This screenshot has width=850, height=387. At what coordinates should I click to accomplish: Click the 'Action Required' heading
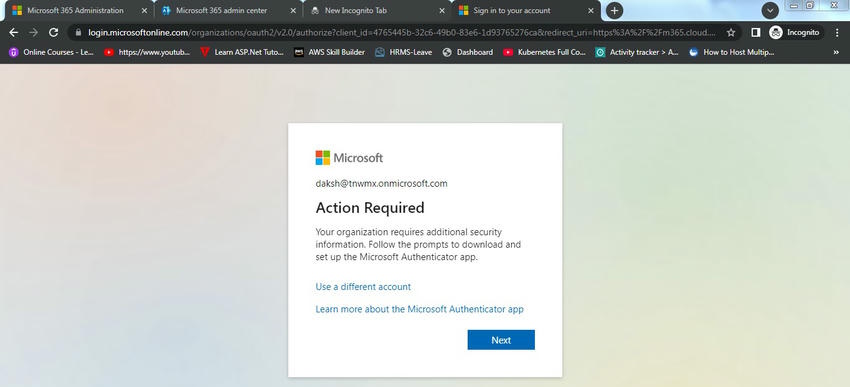(x=370, y=208)
